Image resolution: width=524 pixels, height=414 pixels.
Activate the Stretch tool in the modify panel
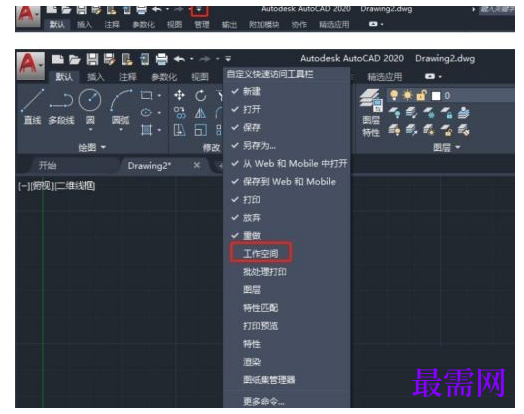[179, 130]
